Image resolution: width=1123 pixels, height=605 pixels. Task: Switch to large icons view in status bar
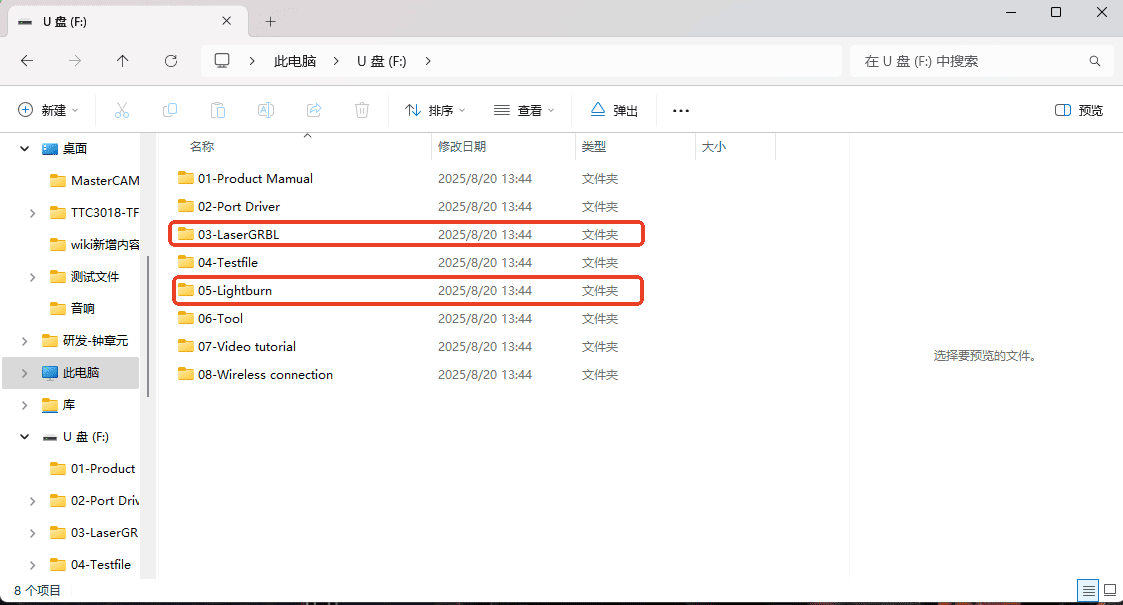(x=1109, y=590)
